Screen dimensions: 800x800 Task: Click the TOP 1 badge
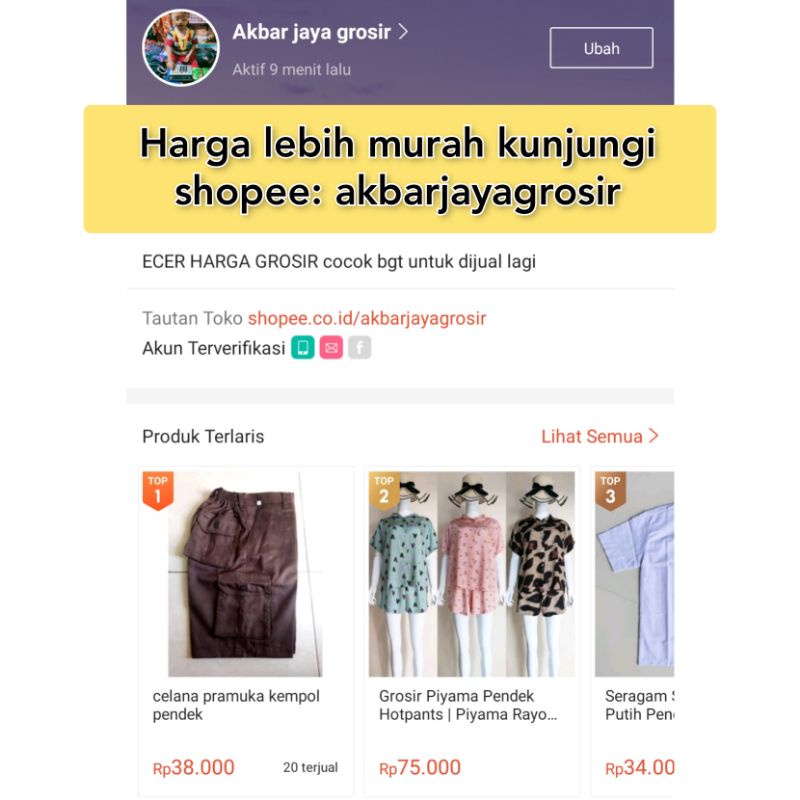(x=158, y=490)
